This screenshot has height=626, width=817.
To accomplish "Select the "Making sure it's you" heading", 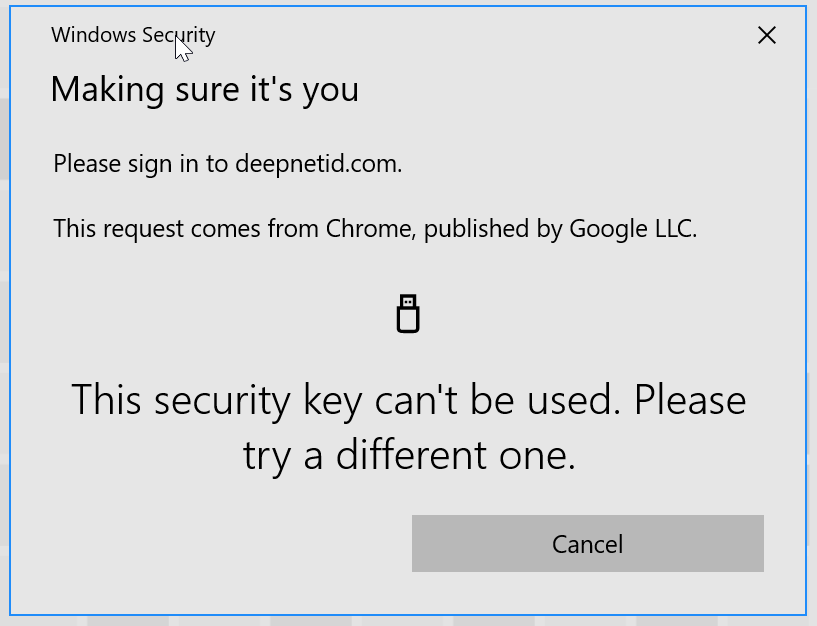I will coord(204,90).
